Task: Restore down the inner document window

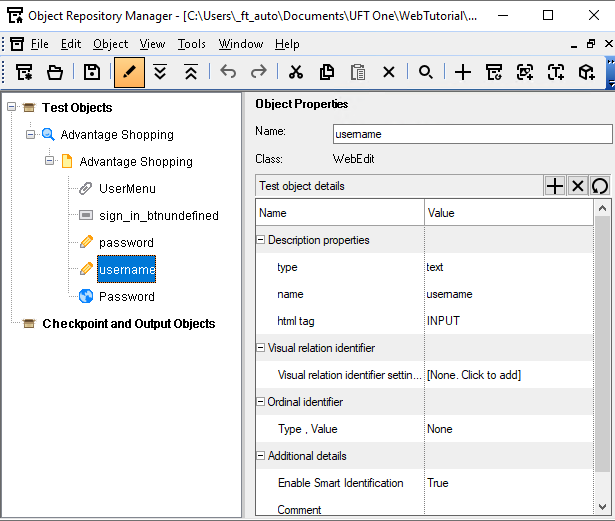Action: [591, 44]
